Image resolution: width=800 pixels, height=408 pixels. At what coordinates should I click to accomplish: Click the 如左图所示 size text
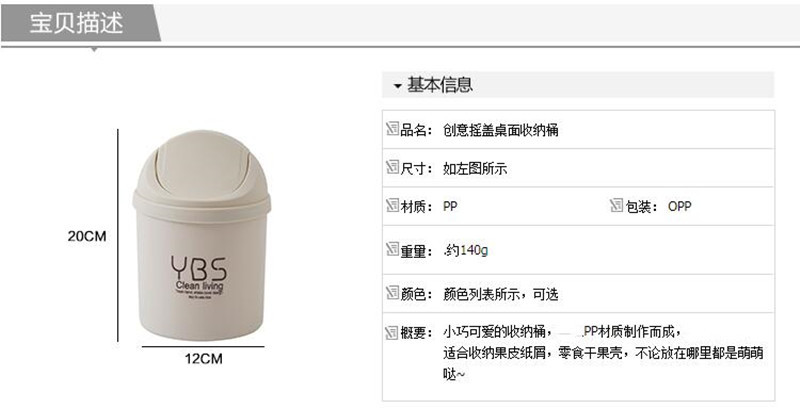click(475, 168)
